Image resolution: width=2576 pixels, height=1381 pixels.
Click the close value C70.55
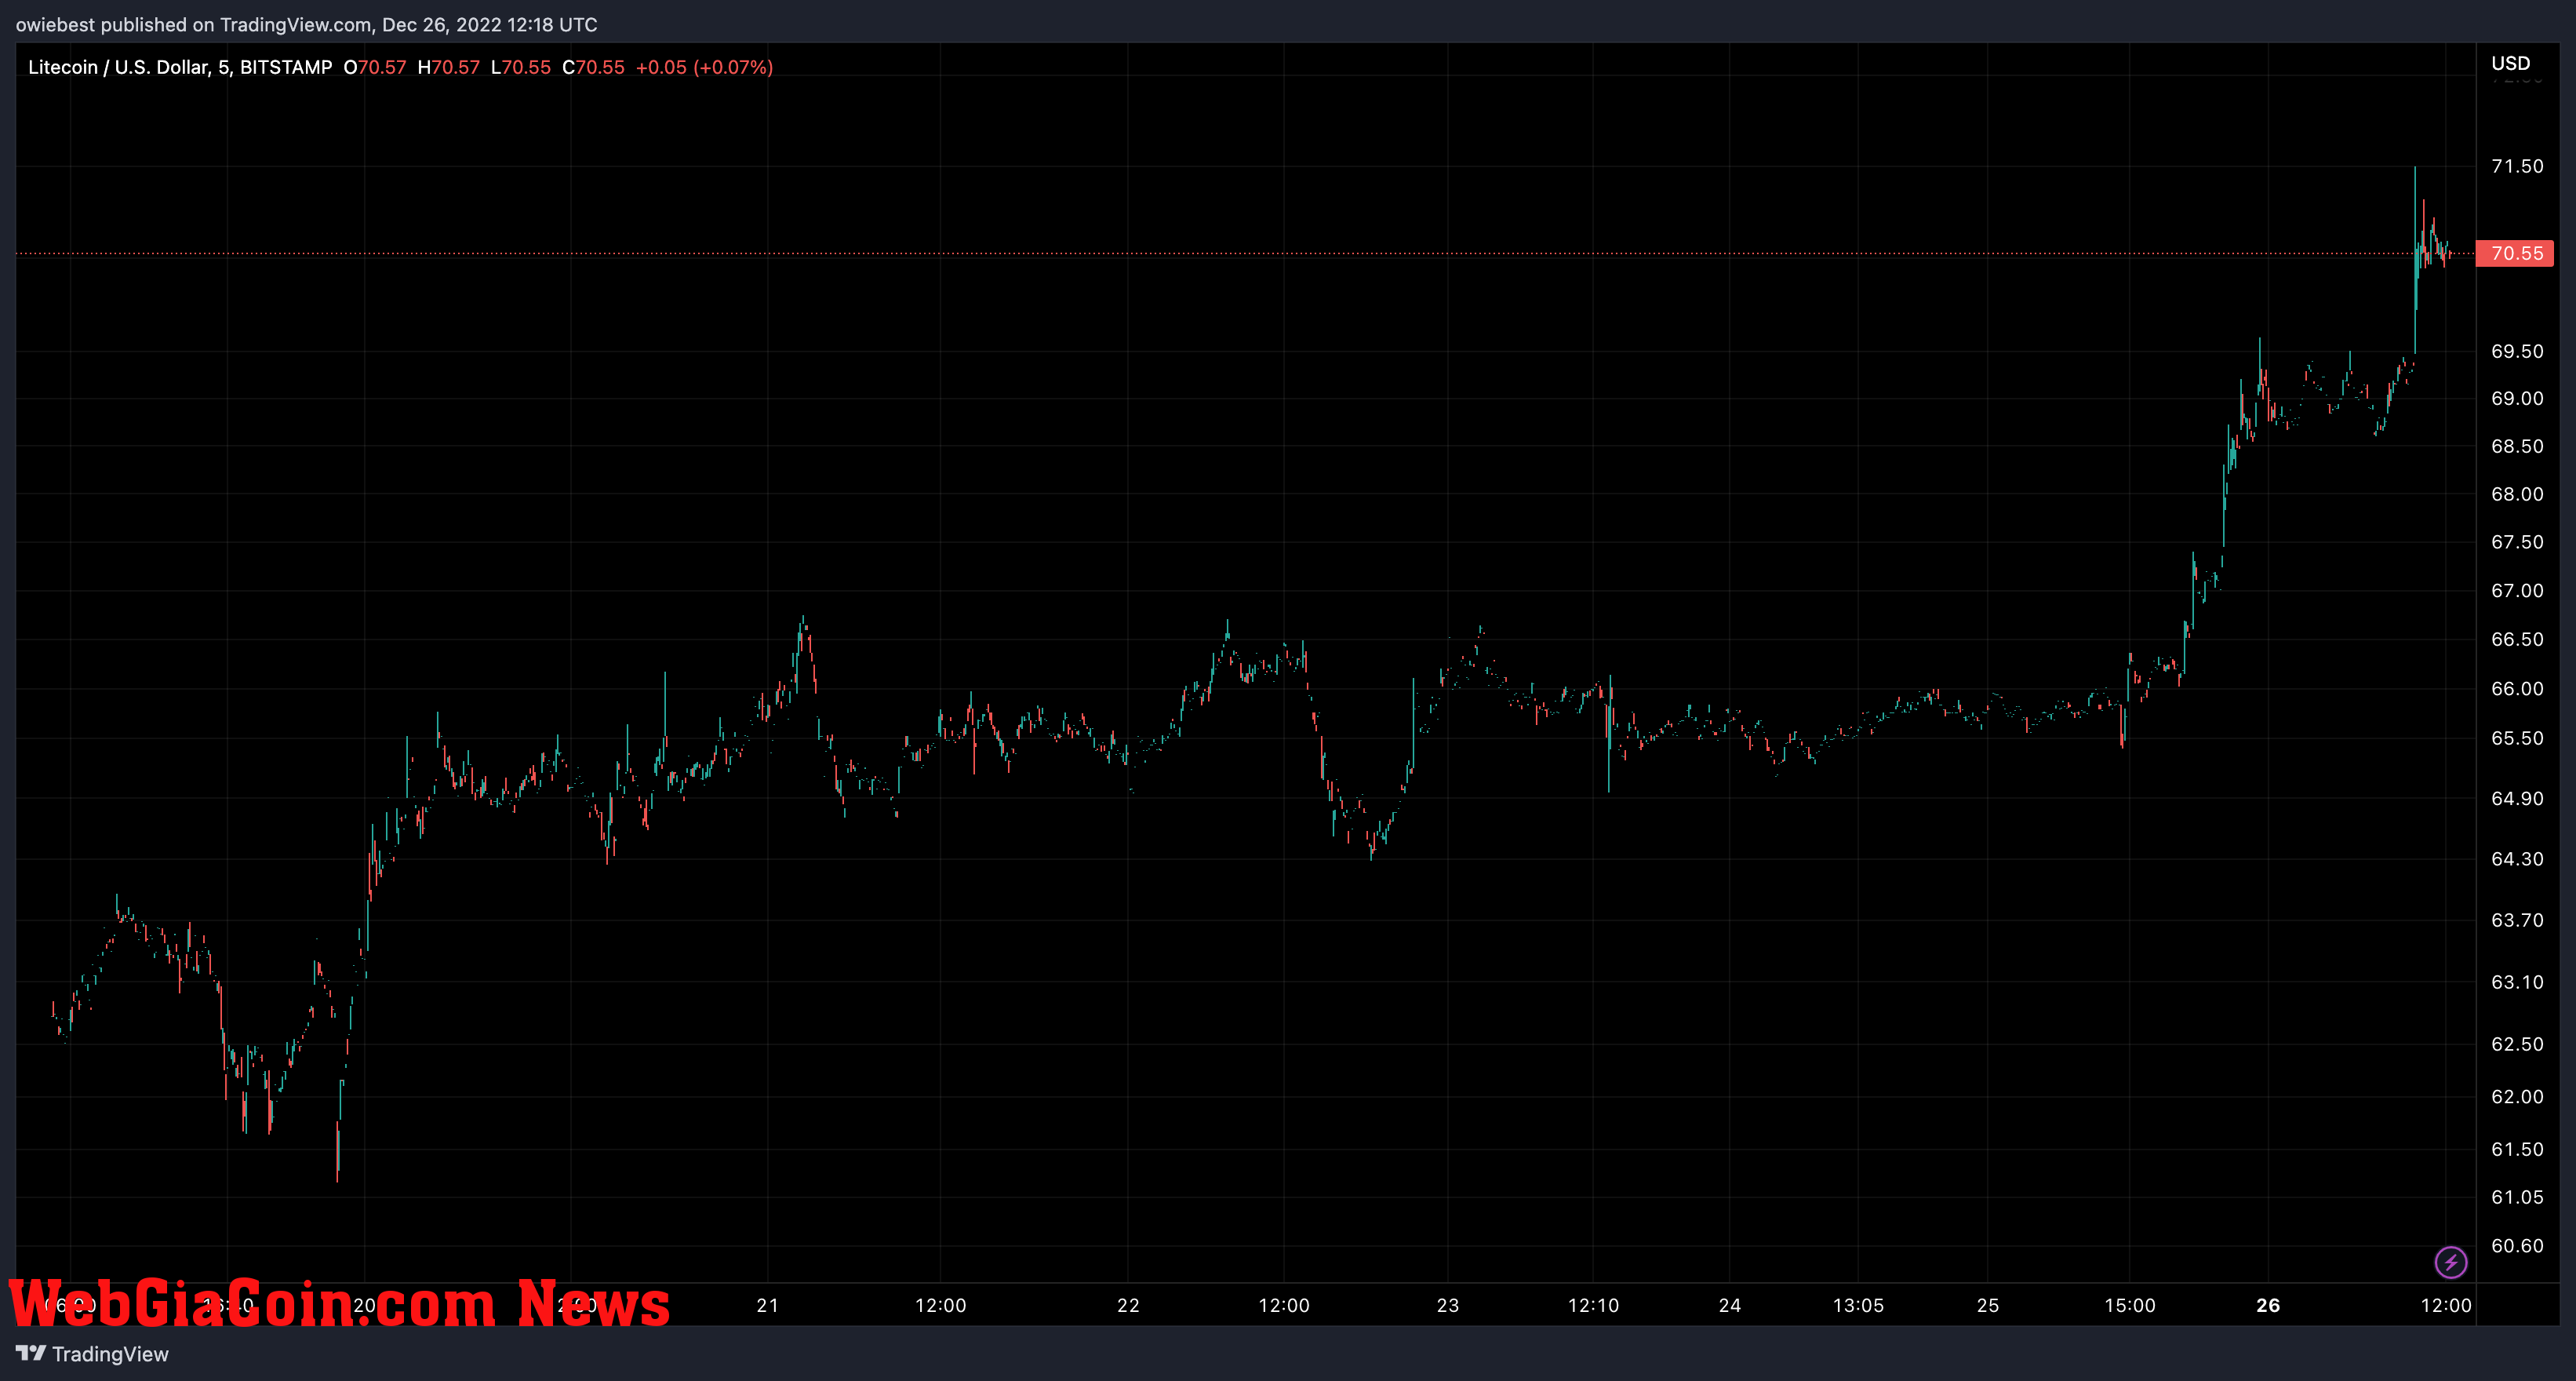[593, 67]
